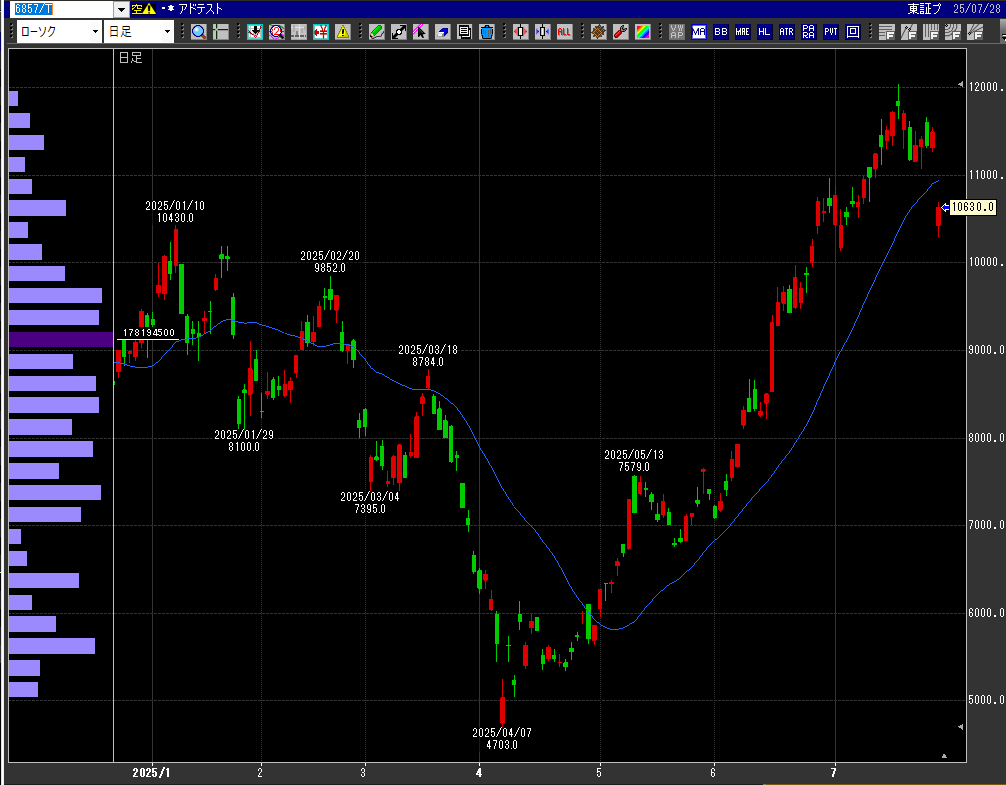Click the アドテスト stock name
Viewport: 1006px width, 785px height.
point(200,9)
